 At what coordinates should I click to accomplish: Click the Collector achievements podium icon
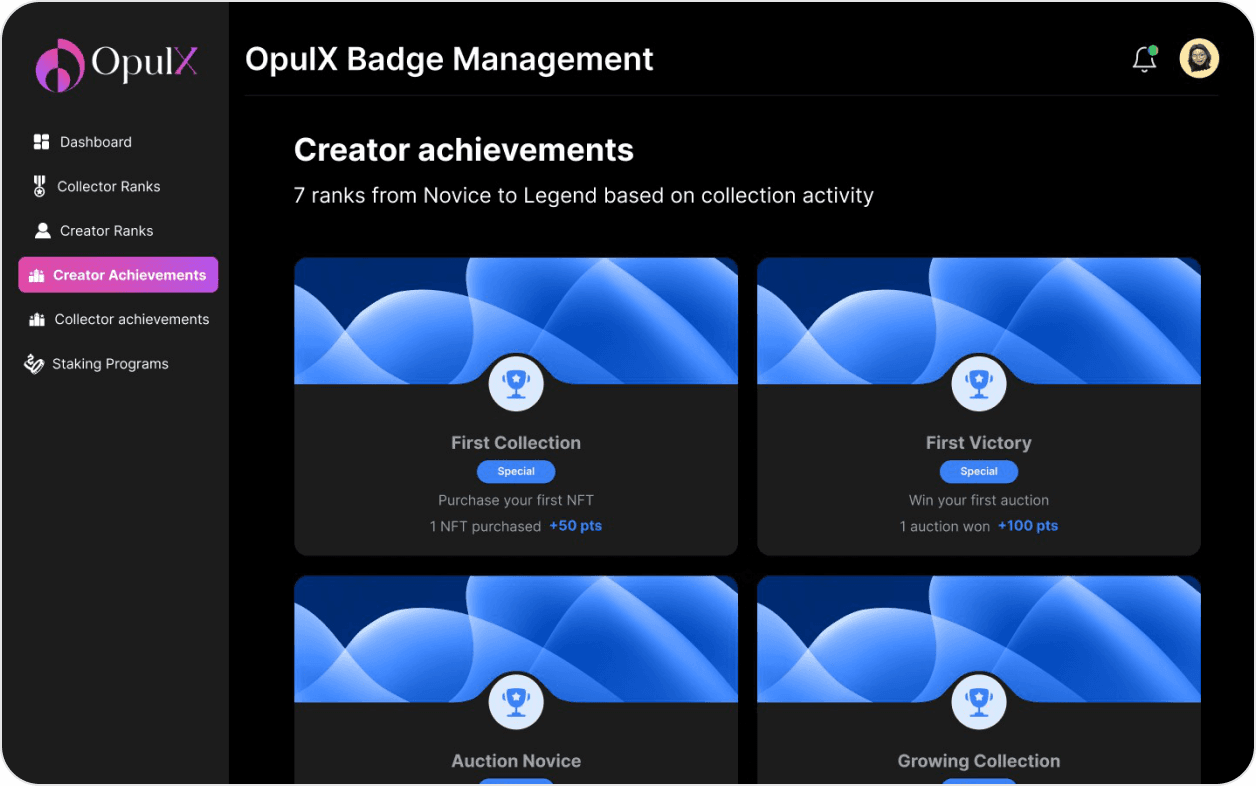[37, 320]
